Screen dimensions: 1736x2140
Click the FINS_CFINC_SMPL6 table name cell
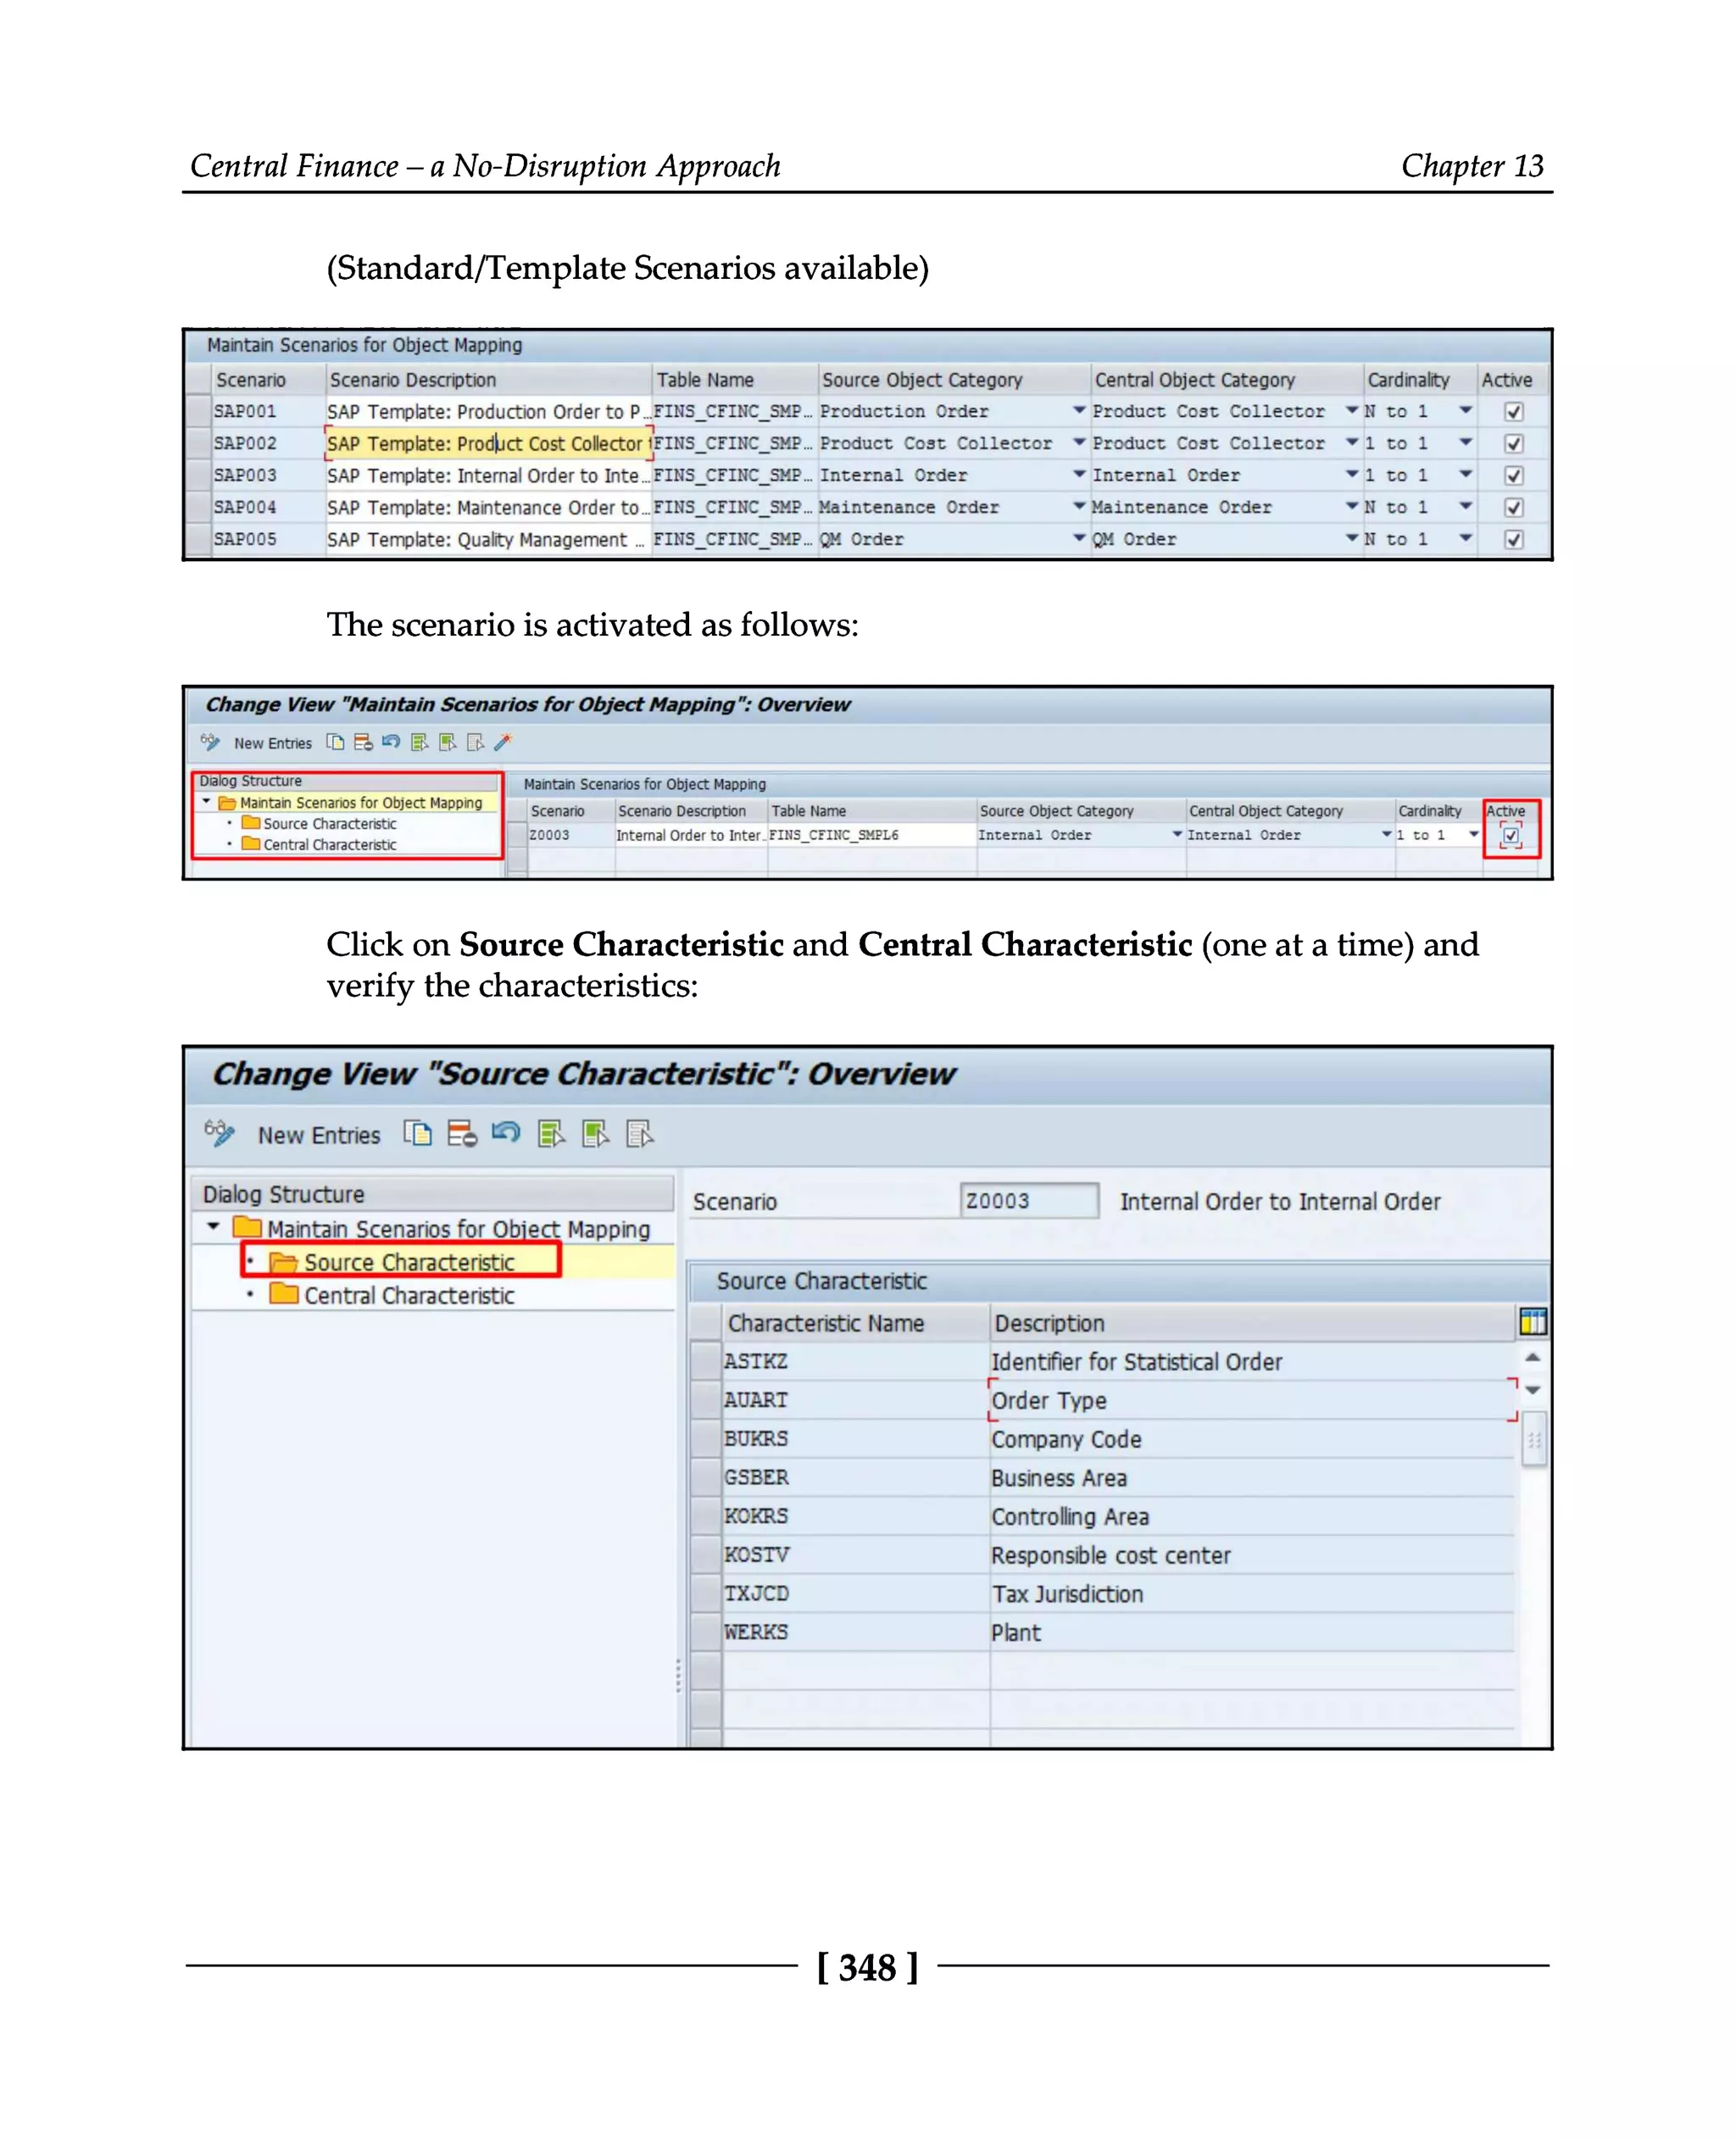(x=871, y=835)
